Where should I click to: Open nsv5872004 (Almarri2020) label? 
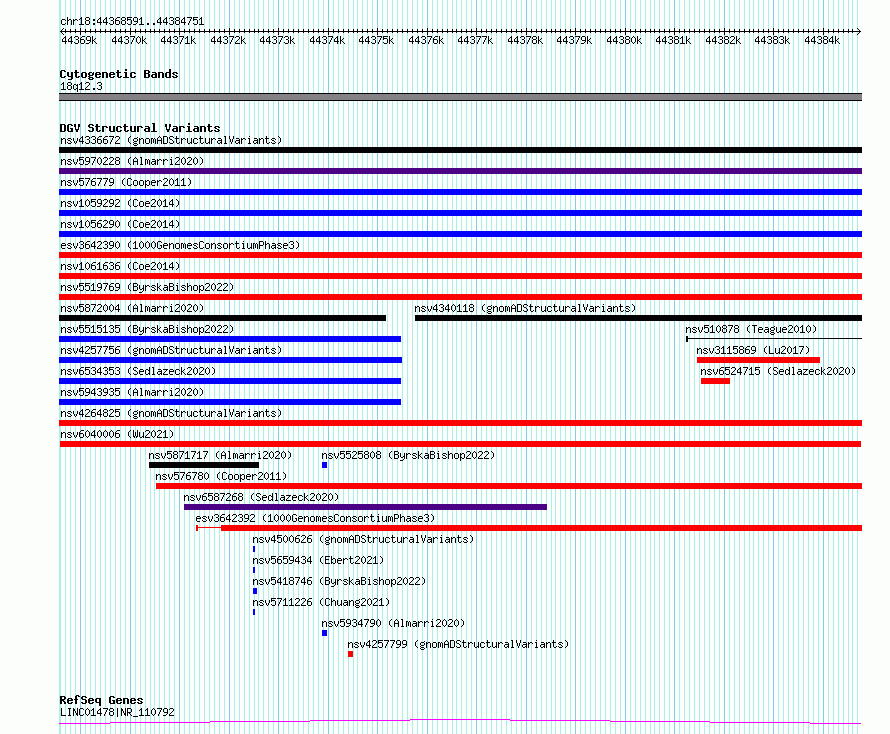(x=132, y=308)
